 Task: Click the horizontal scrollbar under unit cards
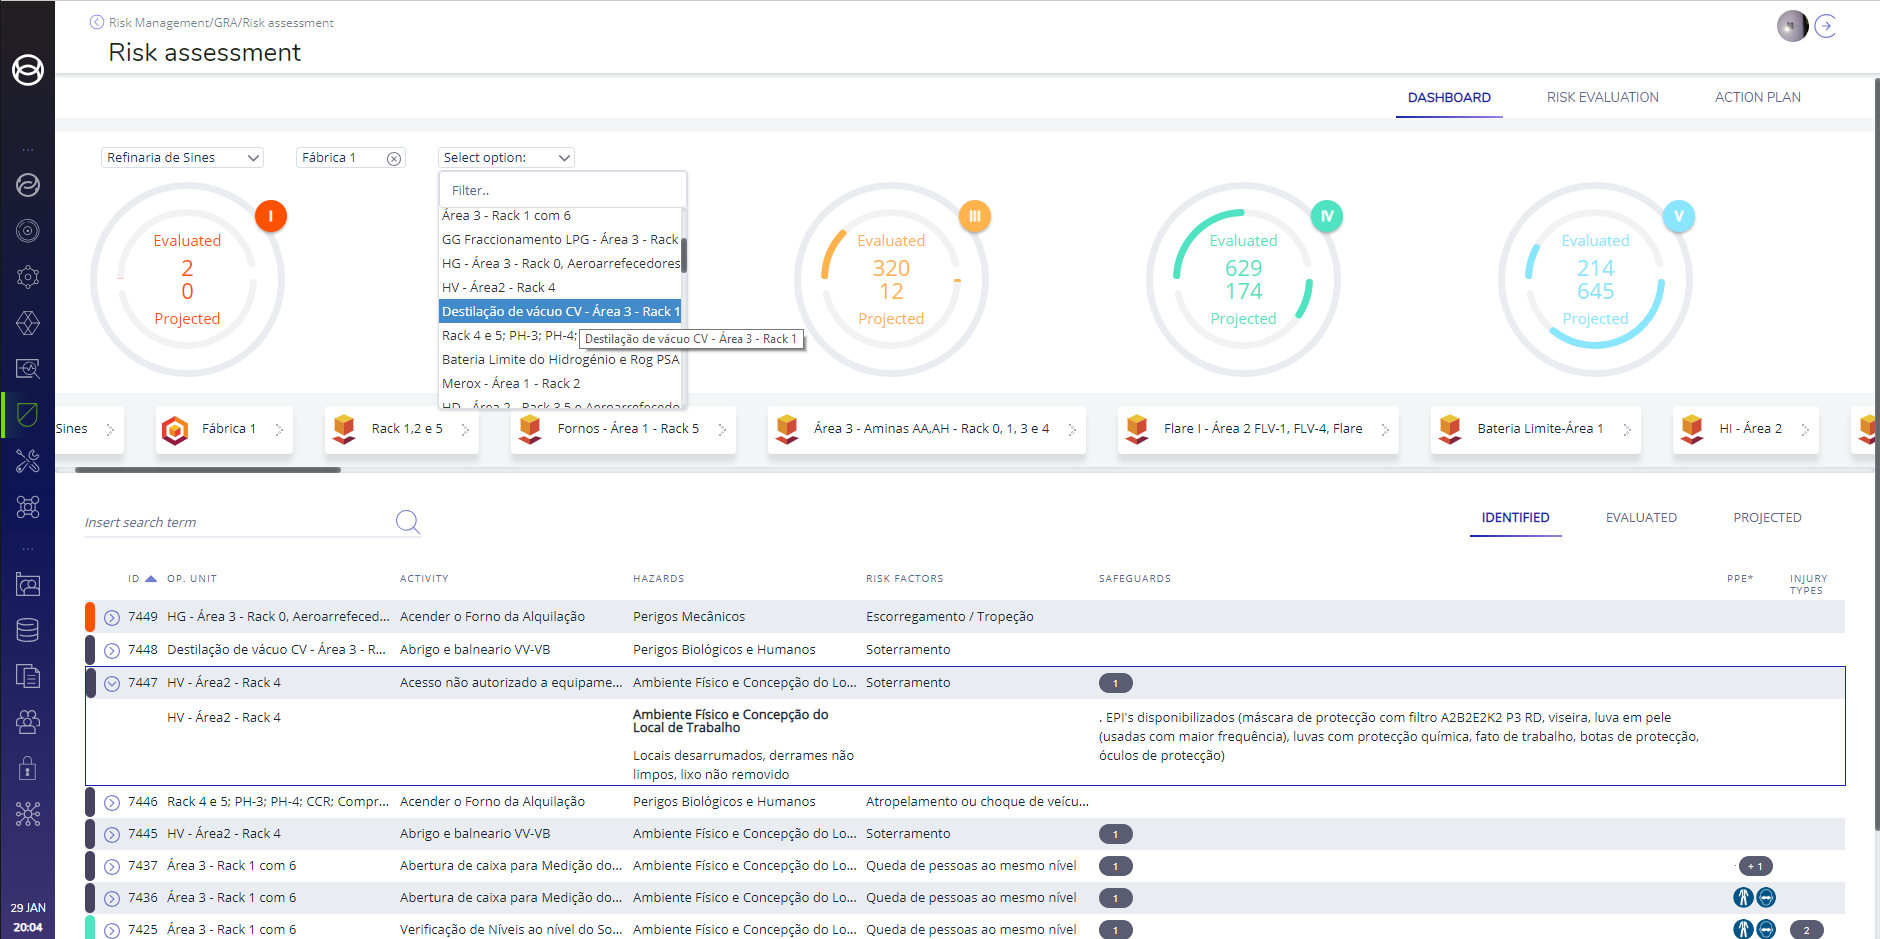(208, 469)
